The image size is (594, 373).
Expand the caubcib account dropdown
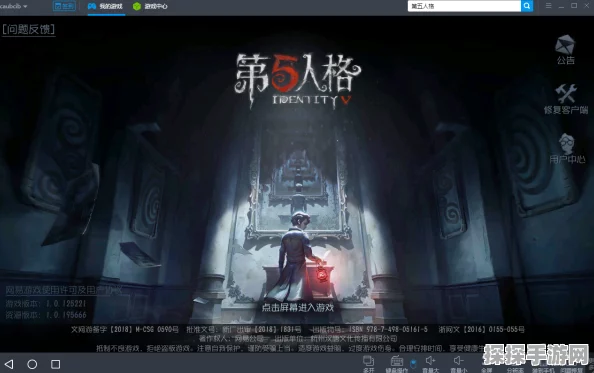tap(14, 6)
